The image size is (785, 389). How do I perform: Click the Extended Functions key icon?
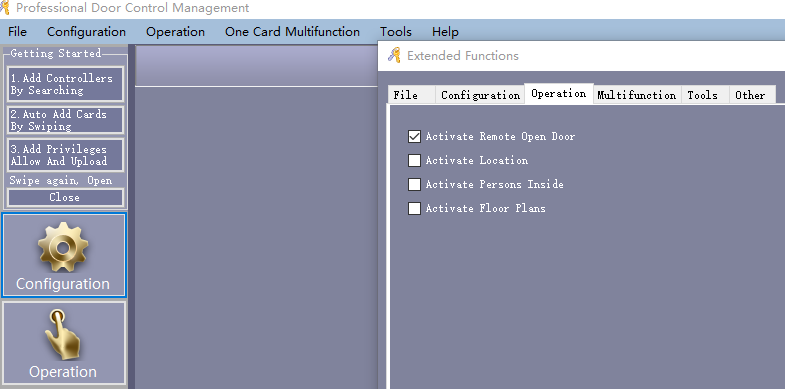(x=395, y=55)
